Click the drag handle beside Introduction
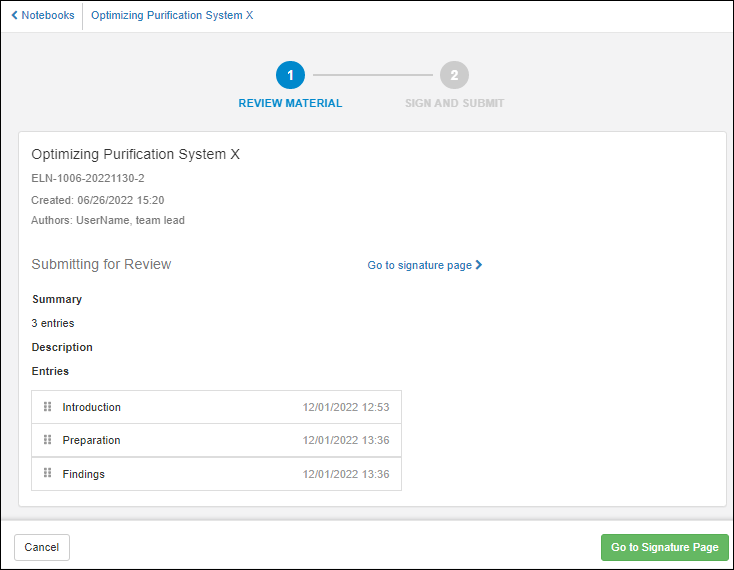The width and height of the screenshot is (734, 570). click(x=47, y=407)
